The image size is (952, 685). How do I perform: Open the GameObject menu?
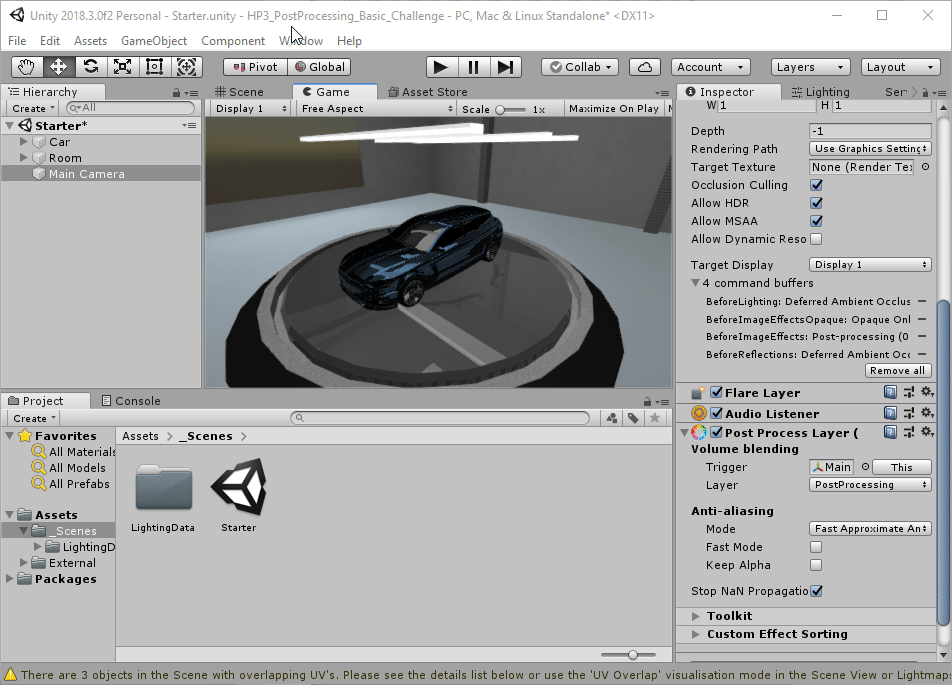coord(154,41)
